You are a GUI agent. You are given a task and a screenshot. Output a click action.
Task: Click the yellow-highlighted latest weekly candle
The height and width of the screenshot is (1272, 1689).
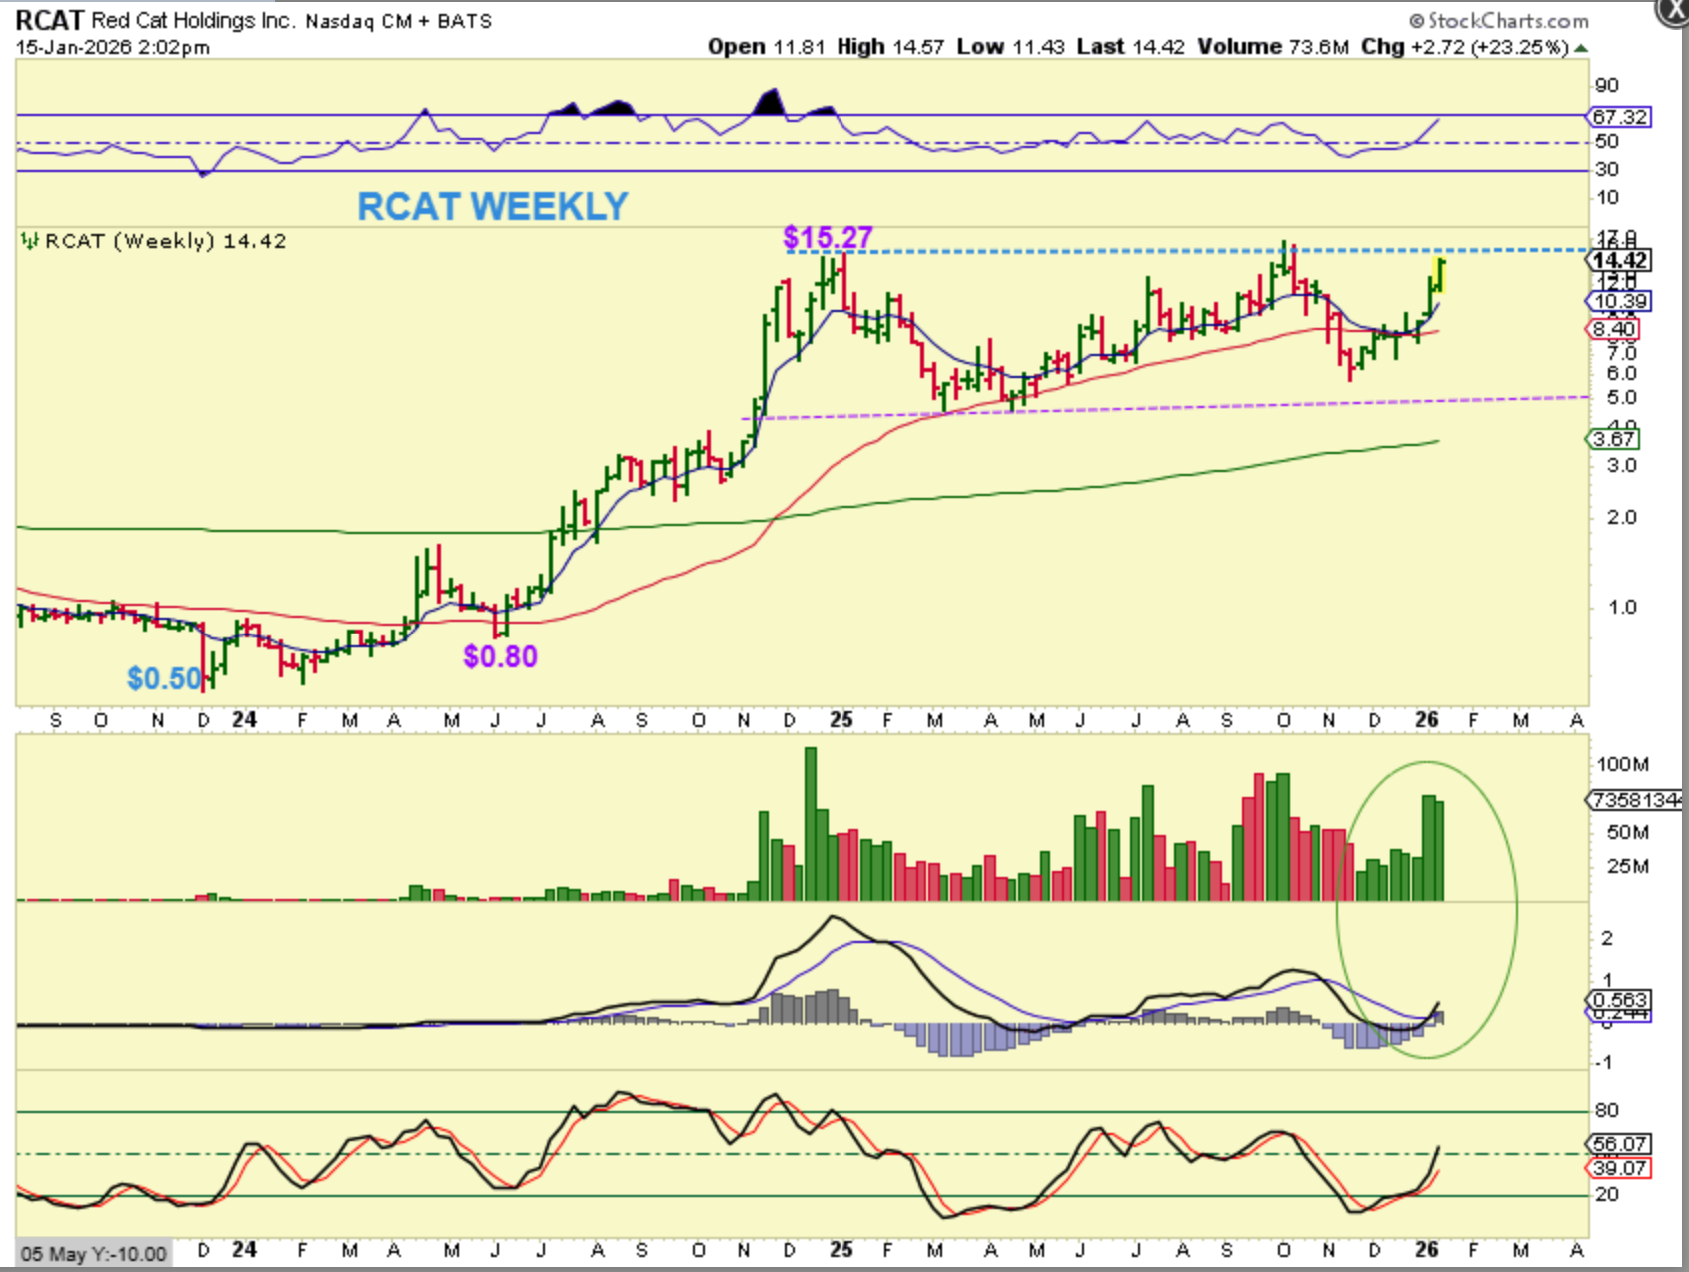1440,276
